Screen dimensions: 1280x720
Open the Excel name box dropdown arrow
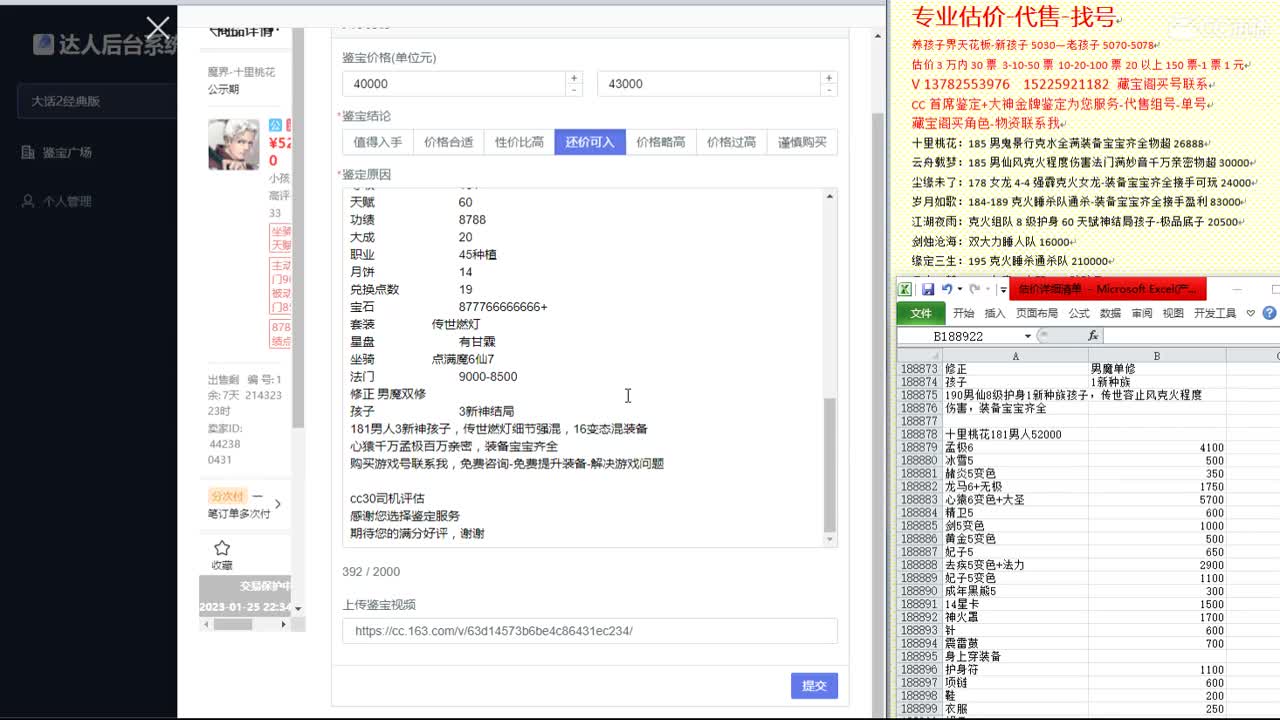pyautogui.click(x=1027, y=336)
